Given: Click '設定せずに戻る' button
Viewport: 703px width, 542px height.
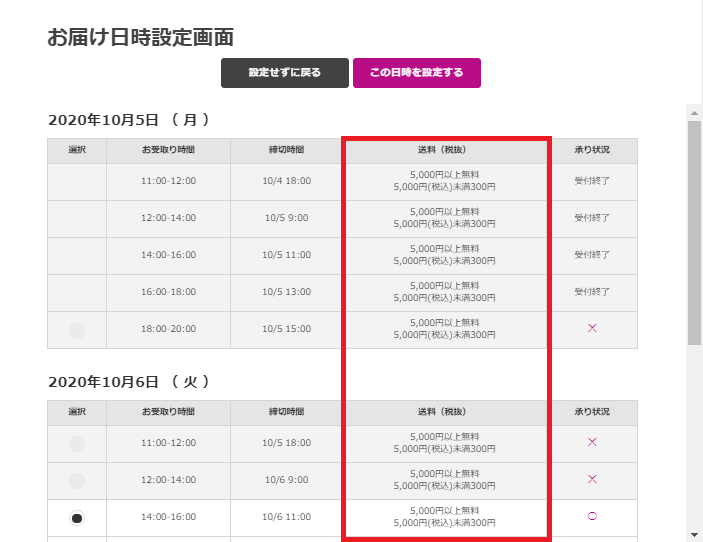Looking at the screenshot, I should point(285,73).
